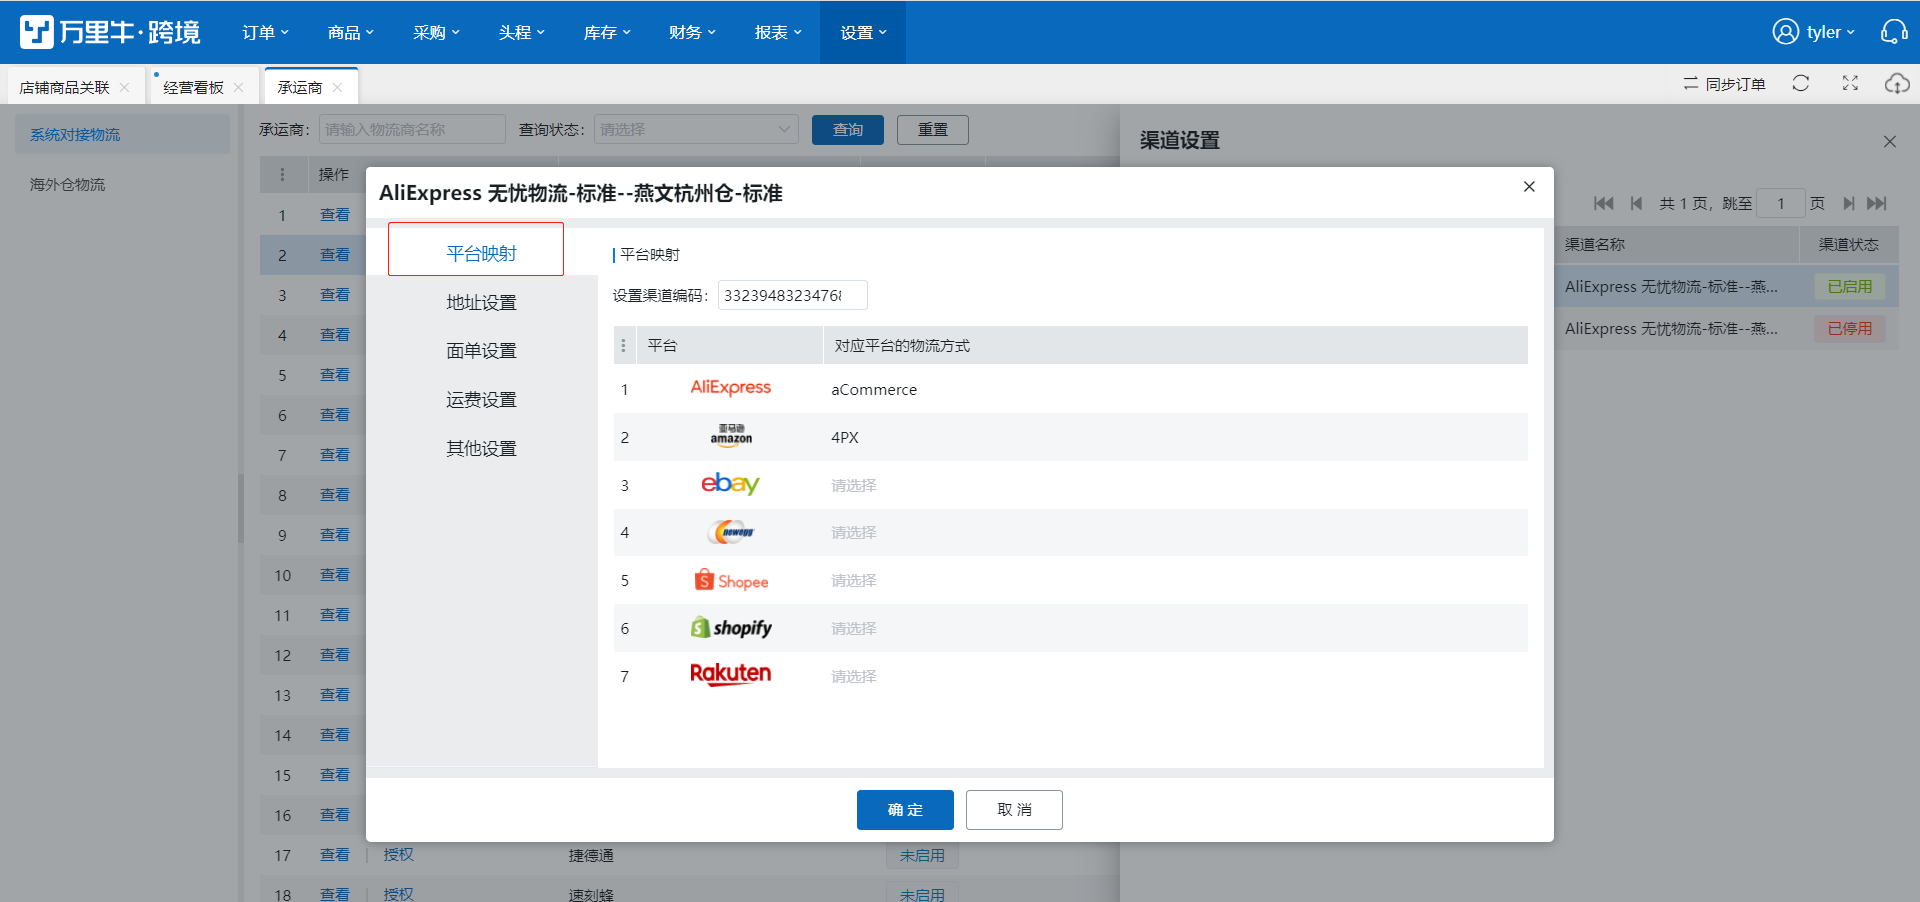Click the Amazon platform logo
Image resolution: width=1920 pixels, height=902 pixels.
pyautogui.click(x=731, y=435)
